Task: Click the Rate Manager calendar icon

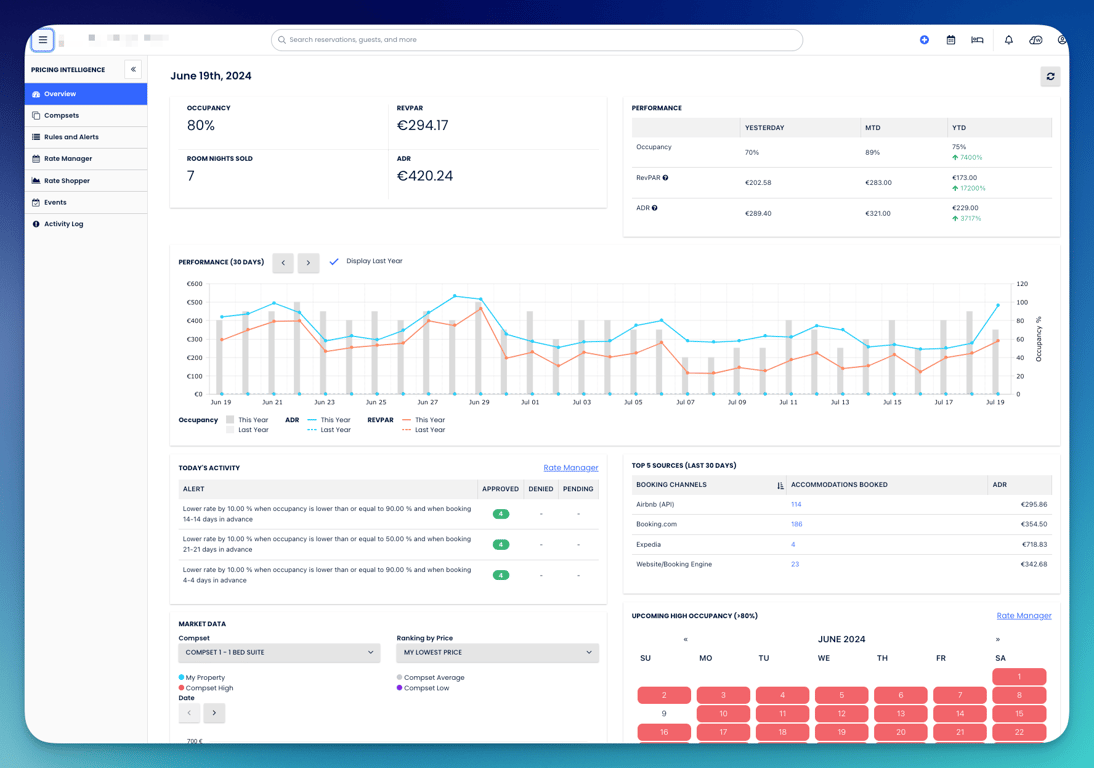Action: pyautogui.click(x=36, y=158)
